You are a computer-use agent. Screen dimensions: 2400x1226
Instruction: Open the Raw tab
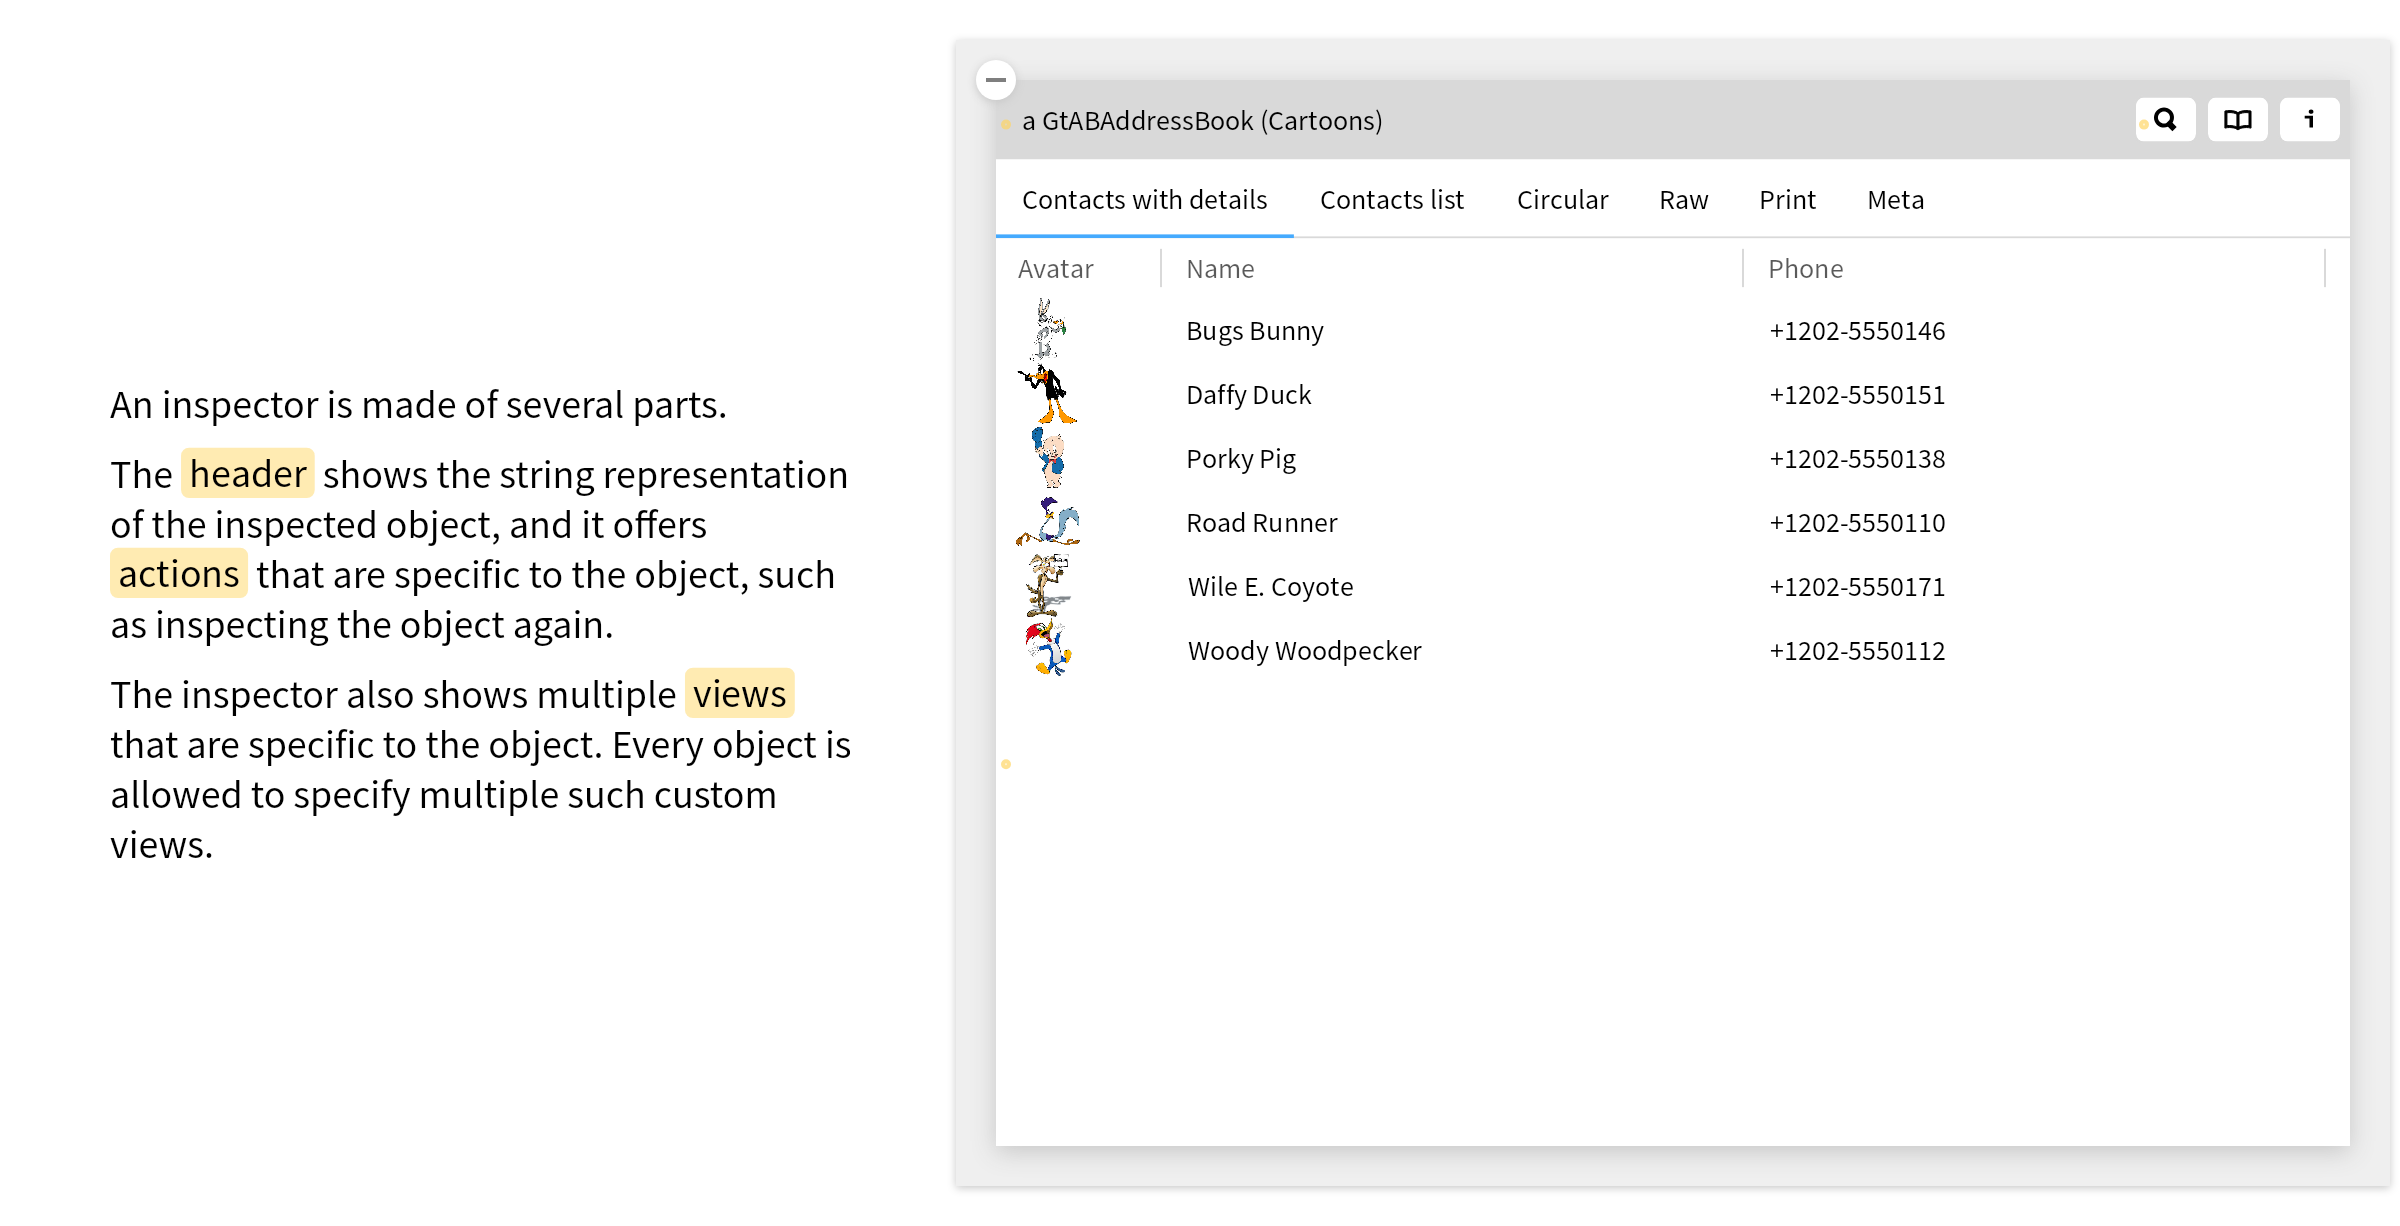tap(1684, 200)
